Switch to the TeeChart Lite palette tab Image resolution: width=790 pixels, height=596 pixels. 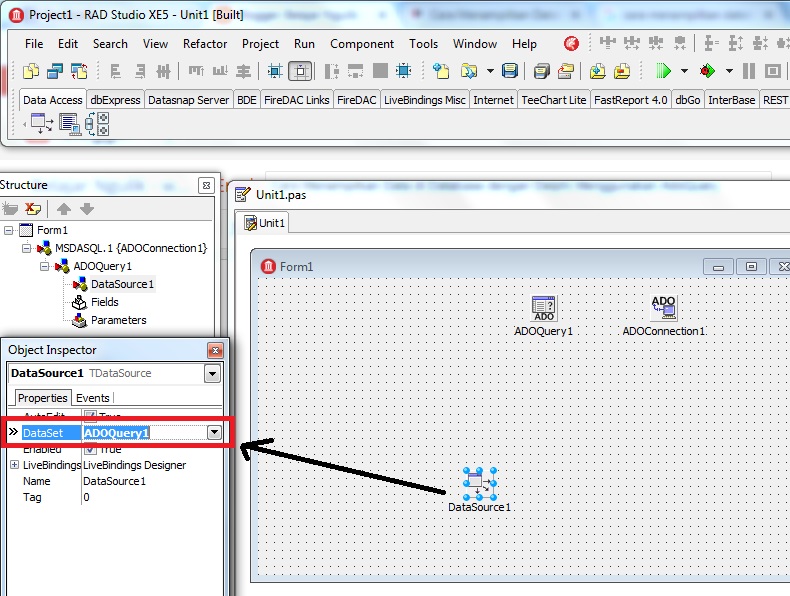tap(554, 100)
